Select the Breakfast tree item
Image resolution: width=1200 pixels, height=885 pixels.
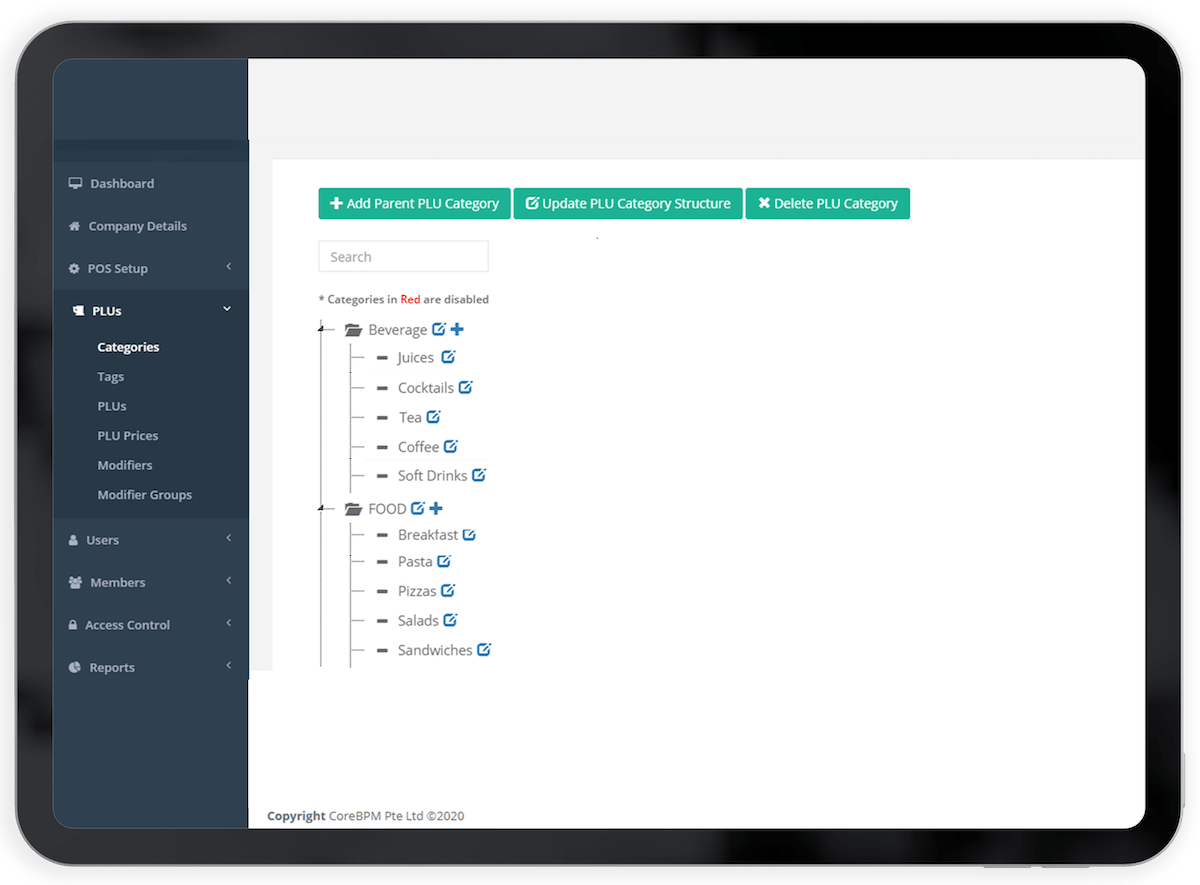pos(428,535)
